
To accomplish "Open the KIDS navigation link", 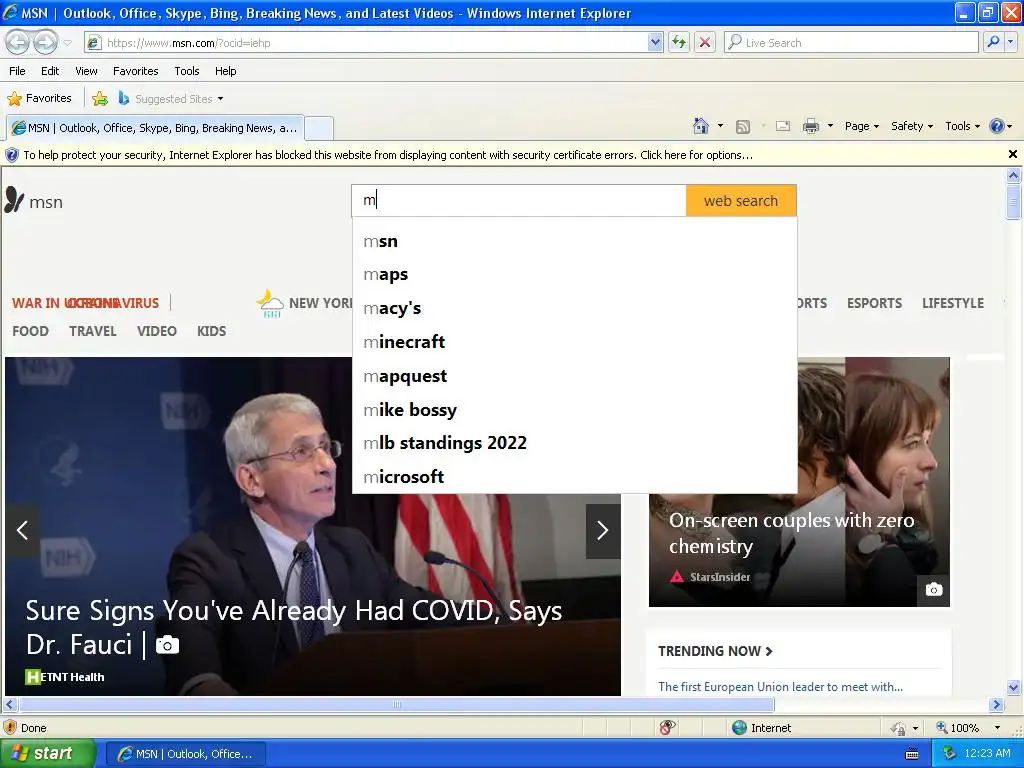I will (x=212, y=331).
